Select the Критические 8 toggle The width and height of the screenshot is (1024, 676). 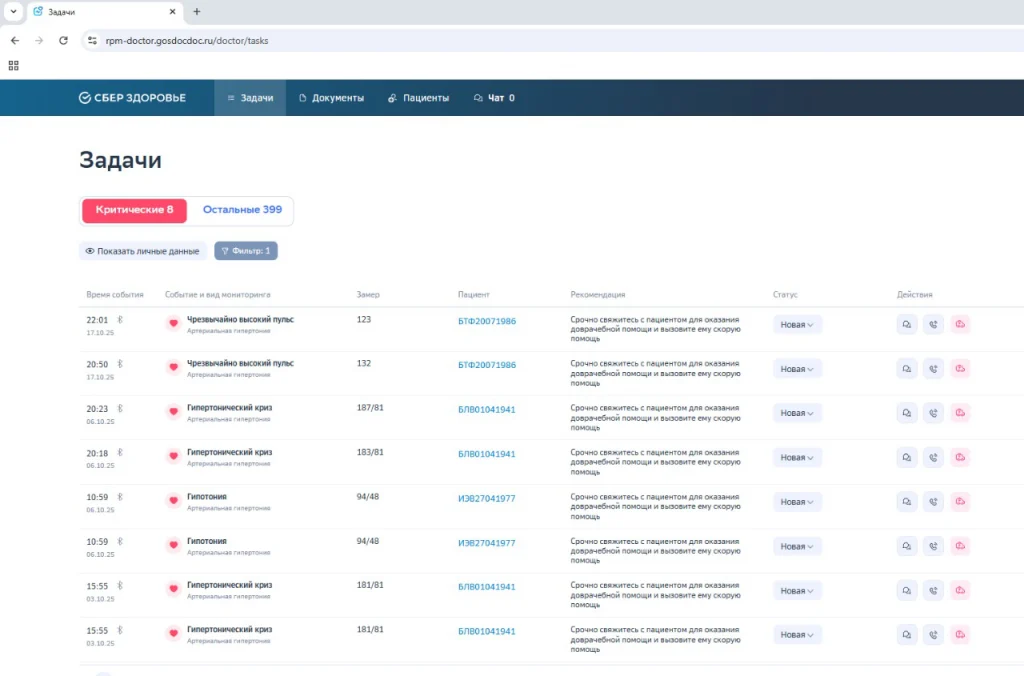coord(134,210)
